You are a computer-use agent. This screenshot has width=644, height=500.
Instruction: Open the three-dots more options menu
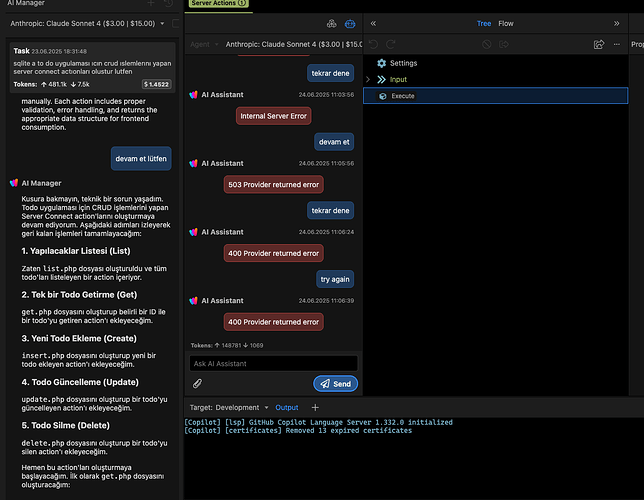coord(616,44)
